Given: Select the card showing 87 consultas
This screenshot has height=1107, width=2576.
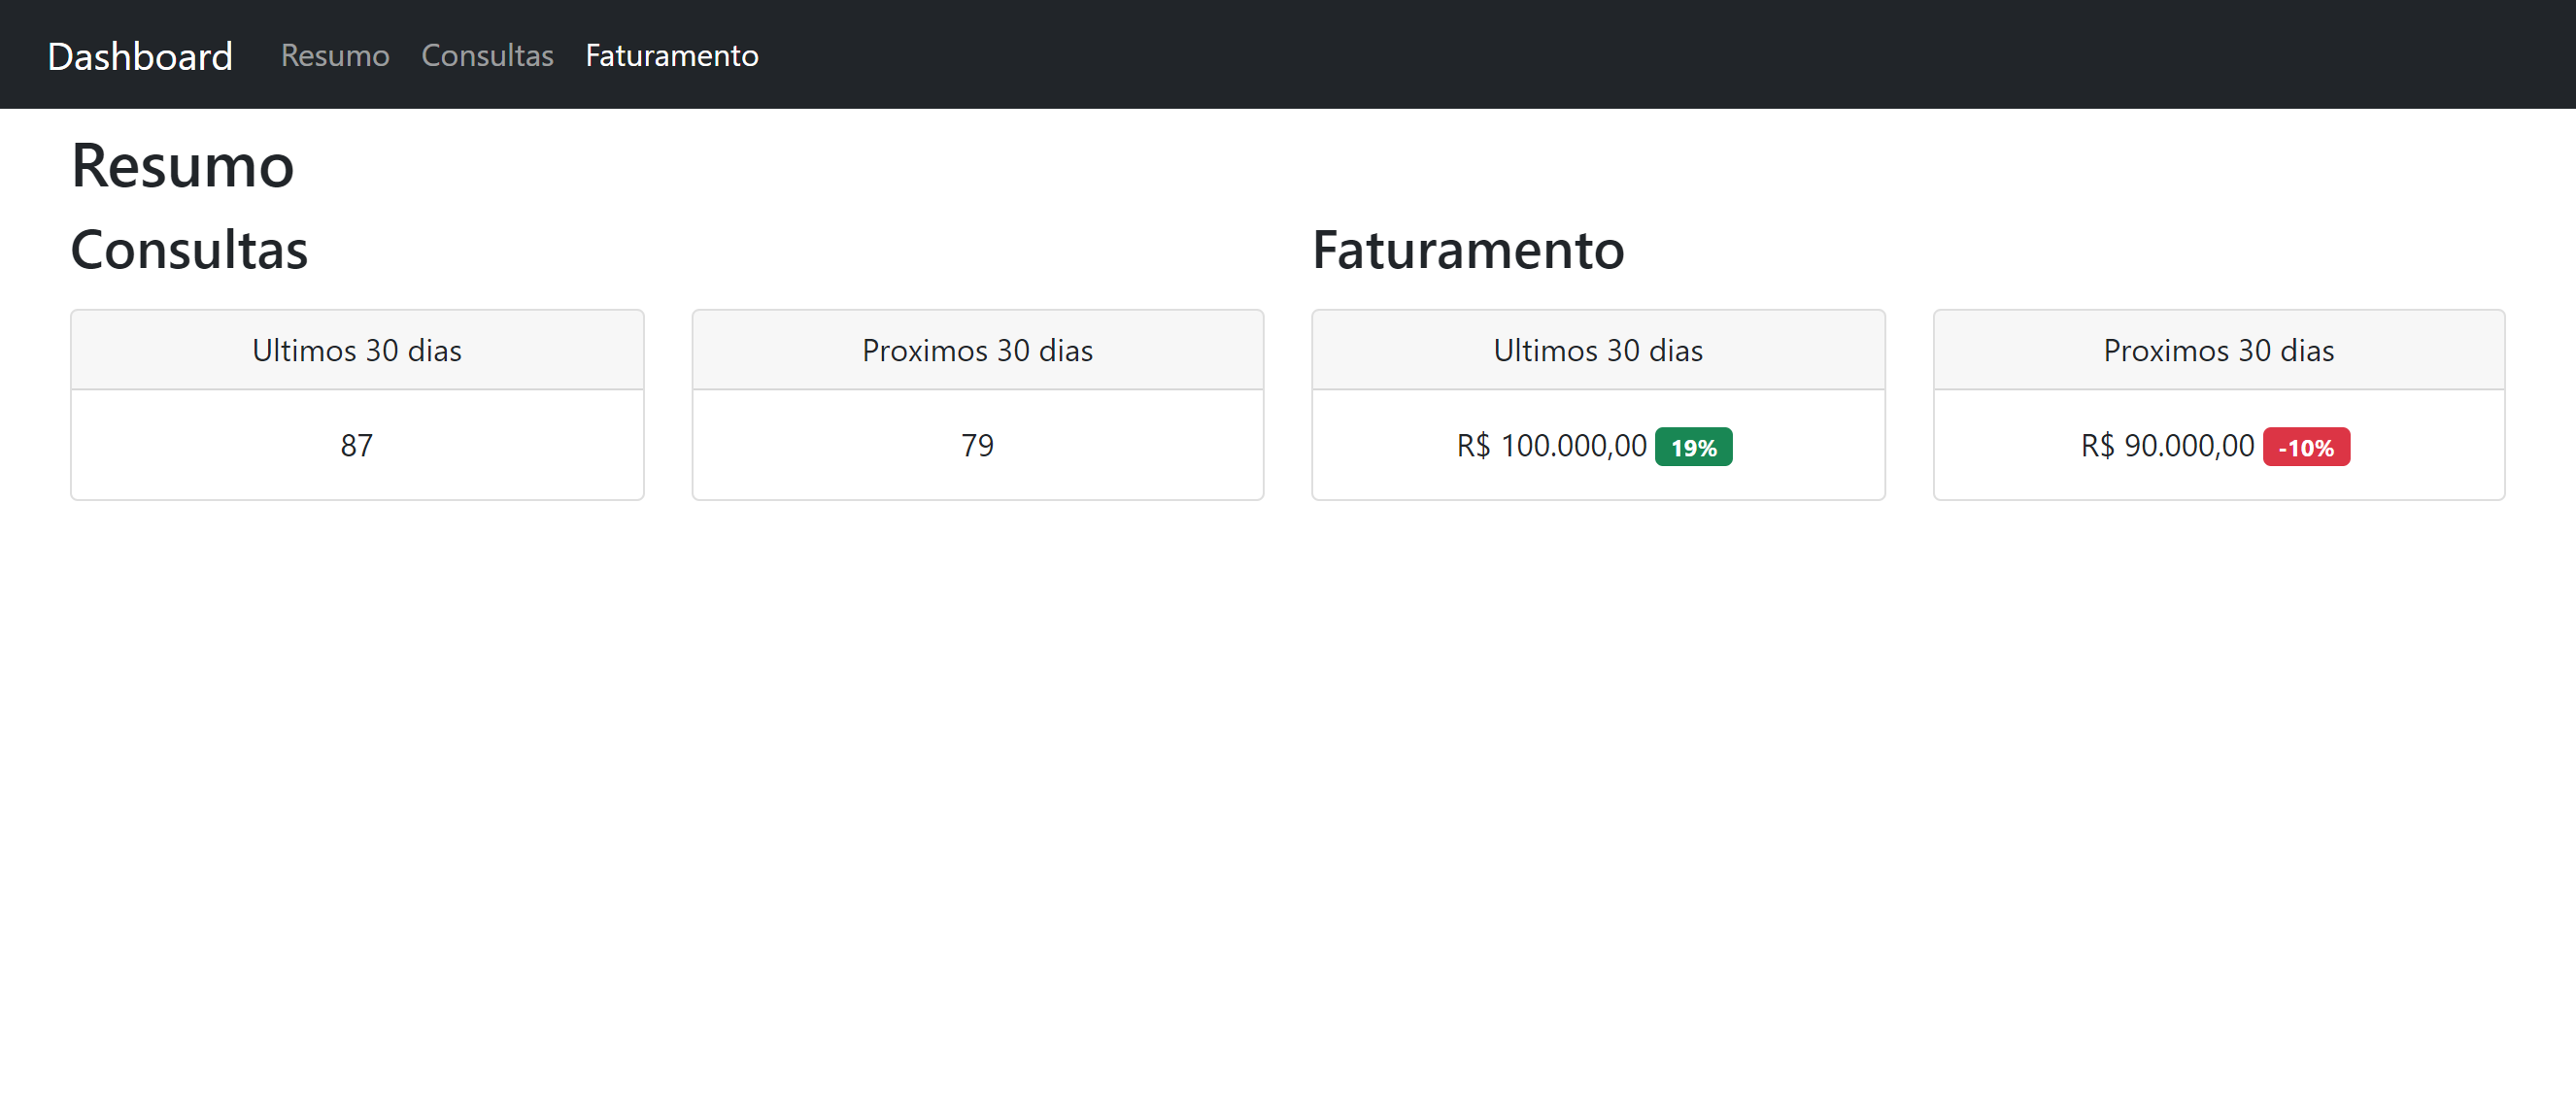Looking at the screenshot, I should (x=357, y=404).
